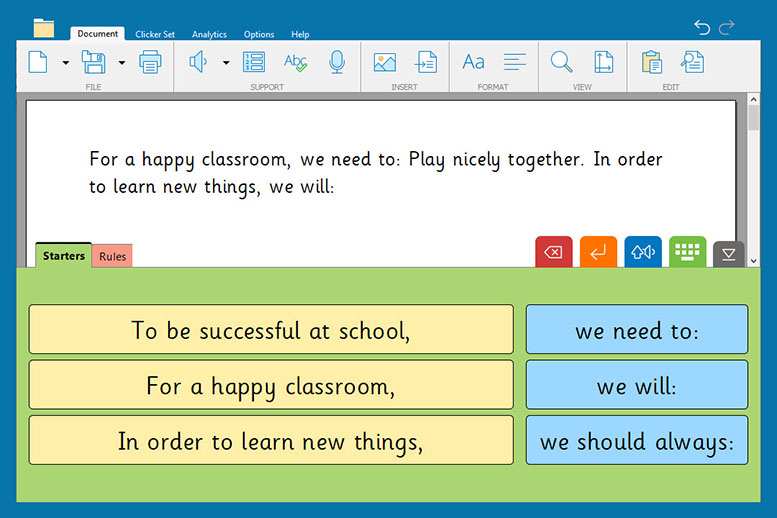Select the Rules grid tab

[113, 257]
